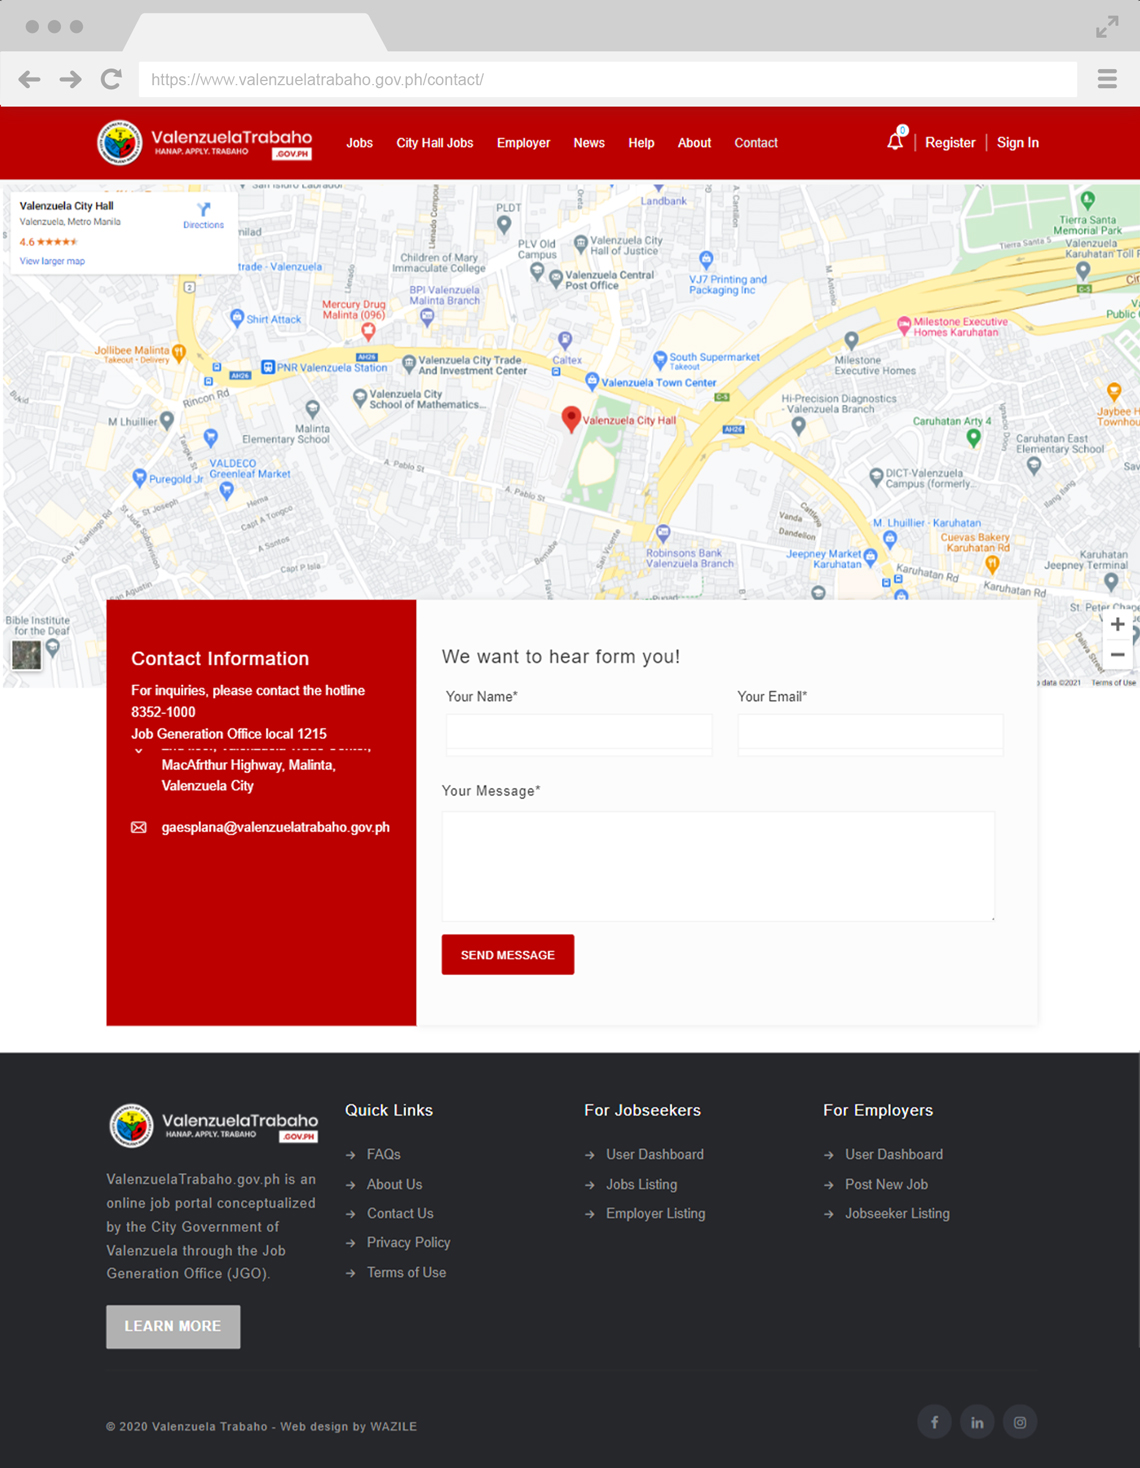Click the browser back arrow
The image size is (1140, 1468).
(x=30, y=79)
